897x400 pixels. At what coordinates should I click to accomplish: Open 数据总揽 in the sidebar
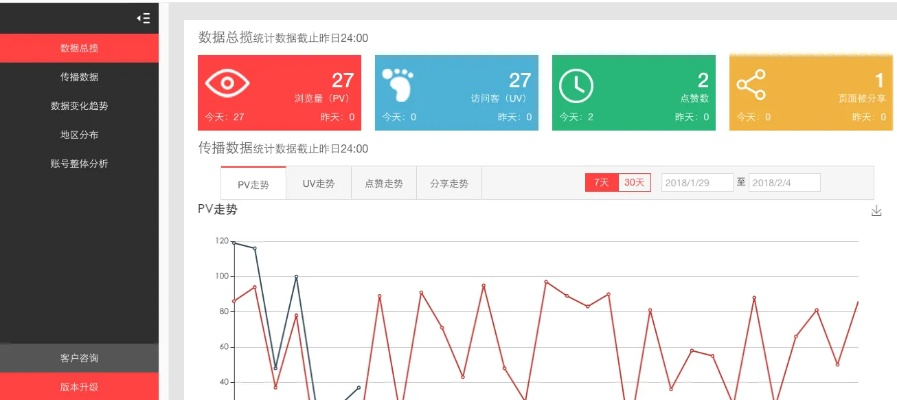79,48
